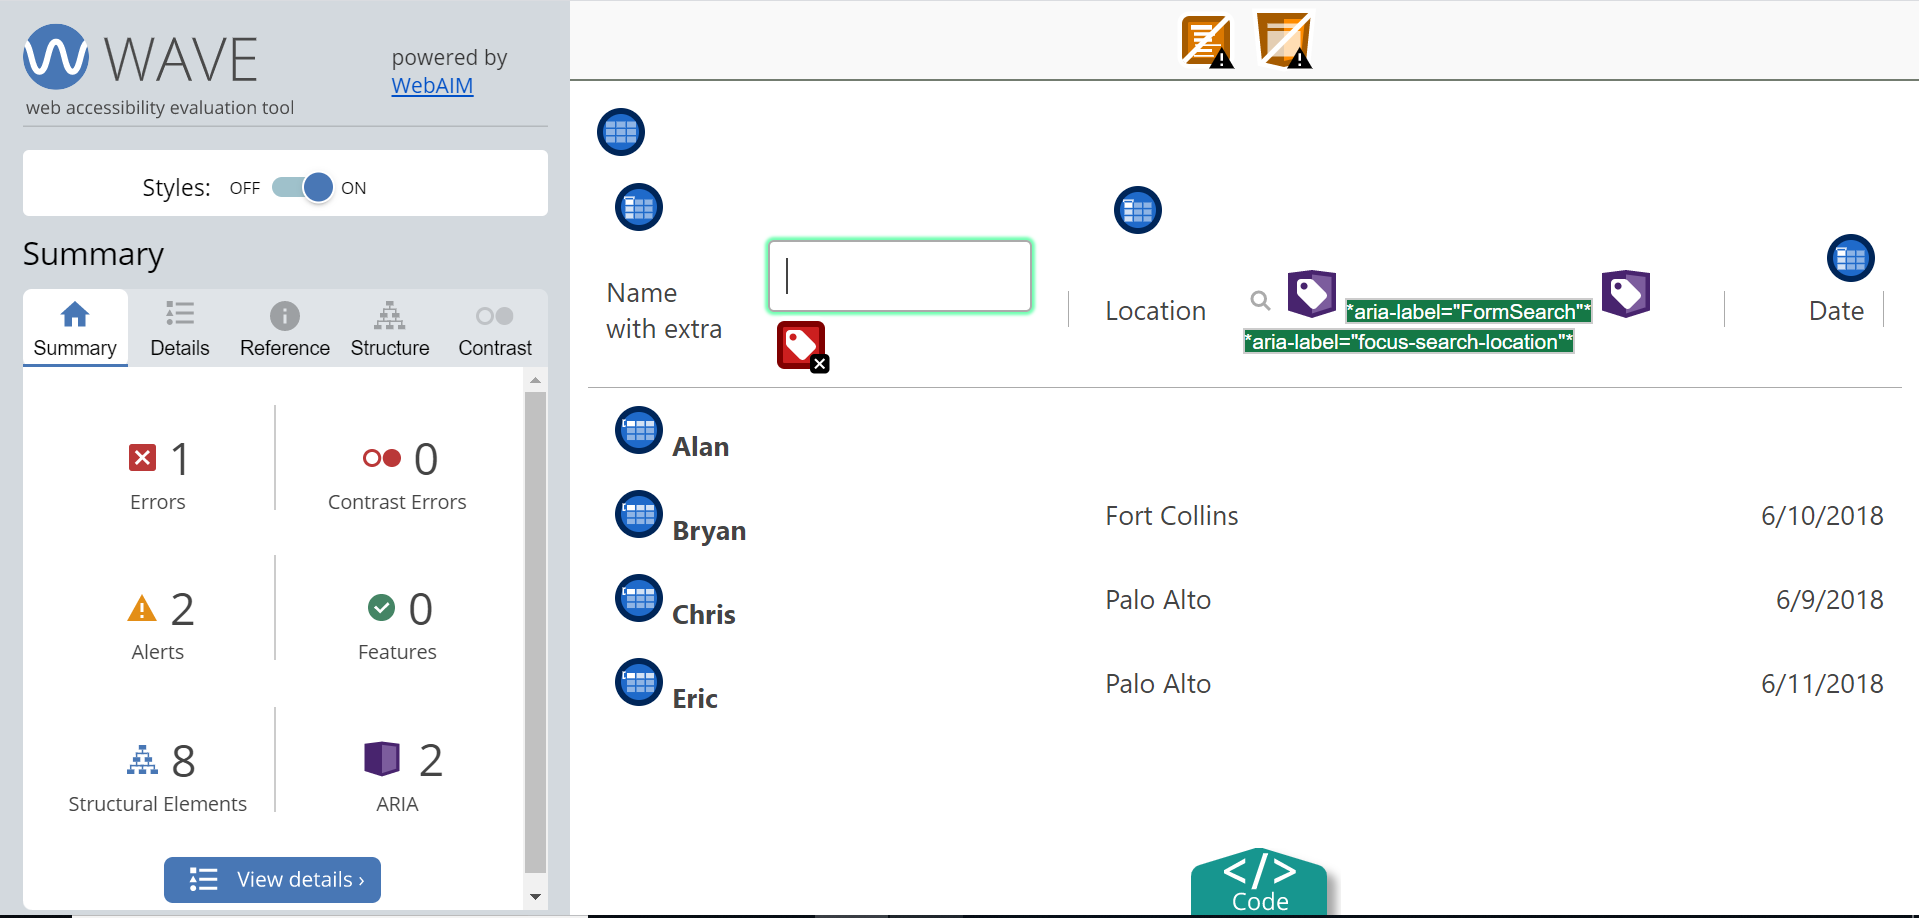Viewport: 1919px width, 918px height.
Task: Open the Structure tab
Action: point(390,328)
